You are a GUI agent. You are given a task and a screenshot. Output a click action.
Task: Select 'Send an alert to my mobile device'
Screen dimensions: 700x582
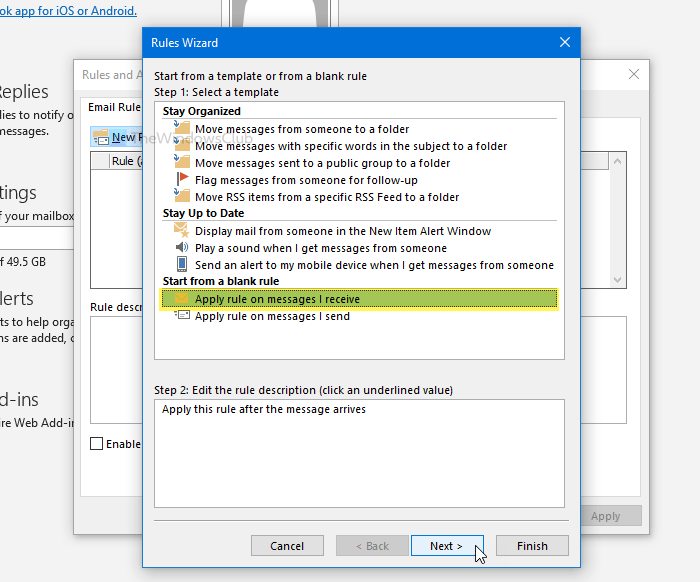click(374, 265)
